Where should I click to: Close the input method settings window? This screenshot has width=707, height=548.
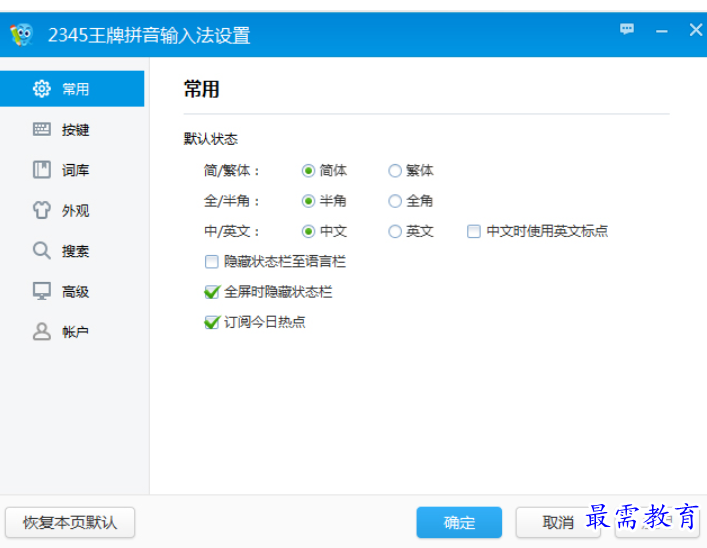pos(696,30)
